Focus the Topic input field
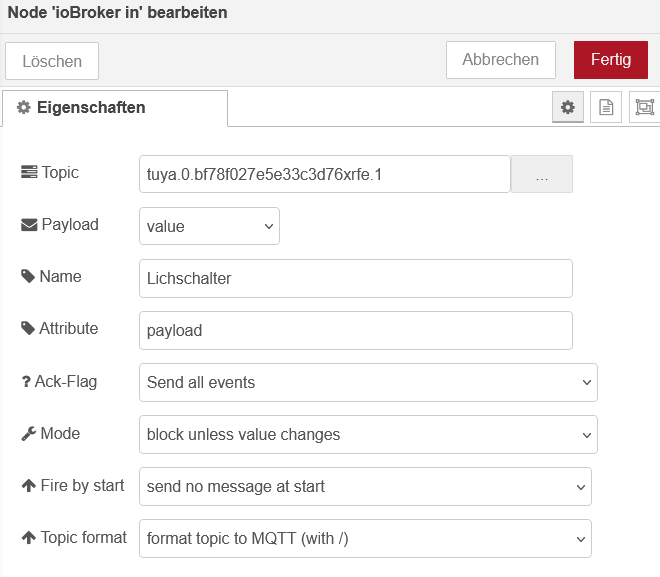Viewport: 660px width, 577px height. point(324,175)
